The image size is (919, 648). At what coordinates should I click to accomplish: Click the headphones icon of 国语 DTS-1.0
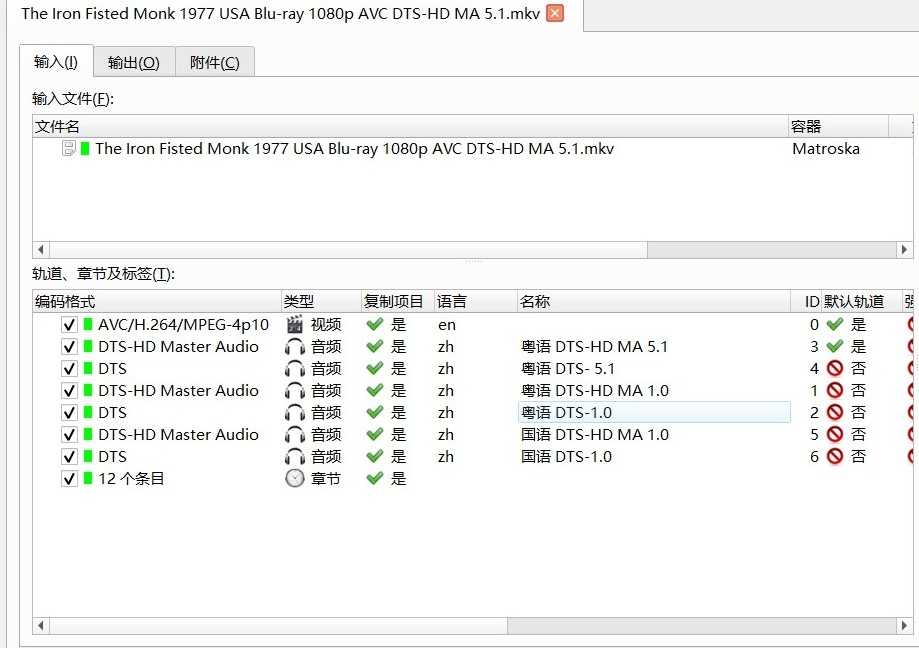pyautogui.click(x=295, y=456)
